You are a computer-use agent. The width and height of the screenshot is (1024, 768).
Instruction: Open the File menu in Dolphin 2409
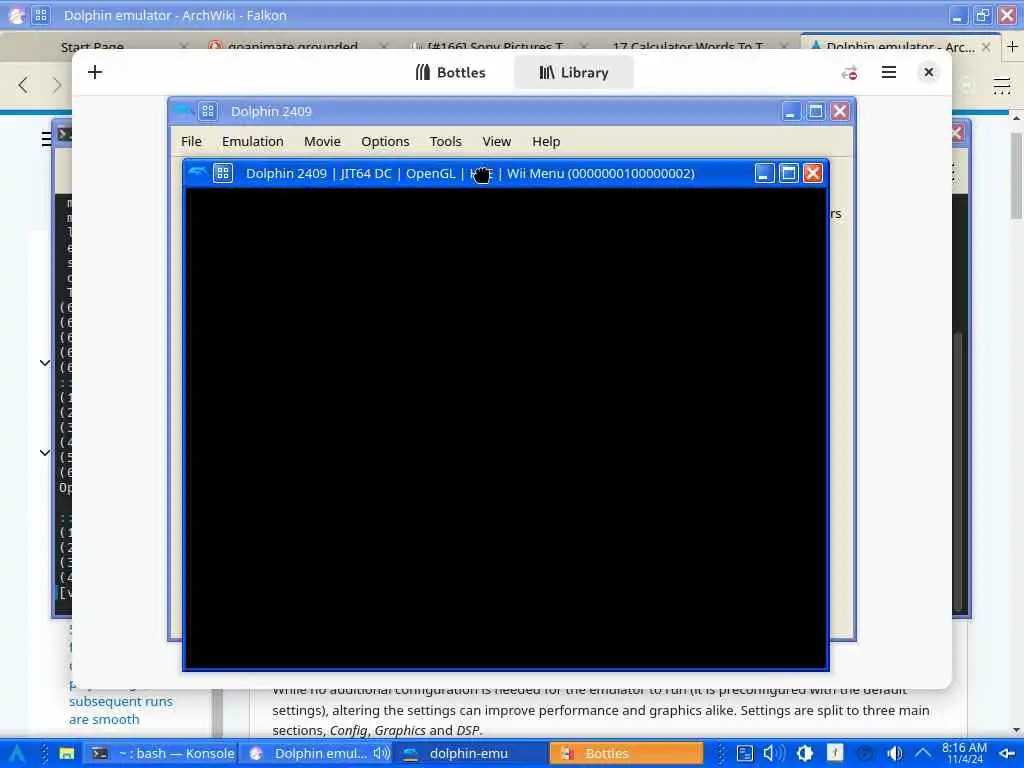pyautogui.click(x=191, y=141)
